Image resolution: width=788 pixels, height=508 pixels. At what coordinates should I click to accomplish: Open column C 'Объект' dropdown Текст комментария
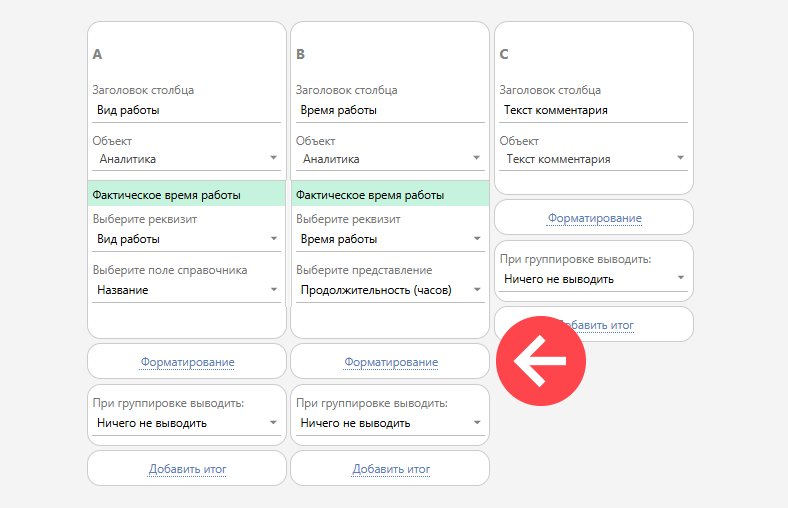(x=593, y=159)
